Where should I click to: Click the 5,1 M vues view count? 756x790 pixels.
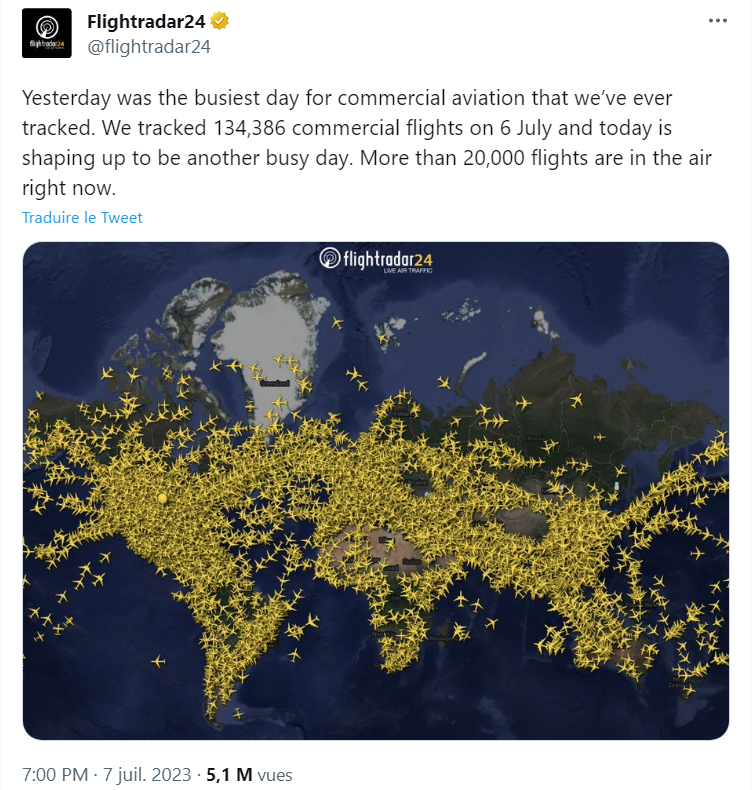pyautogui.click(x=249, y=774)
